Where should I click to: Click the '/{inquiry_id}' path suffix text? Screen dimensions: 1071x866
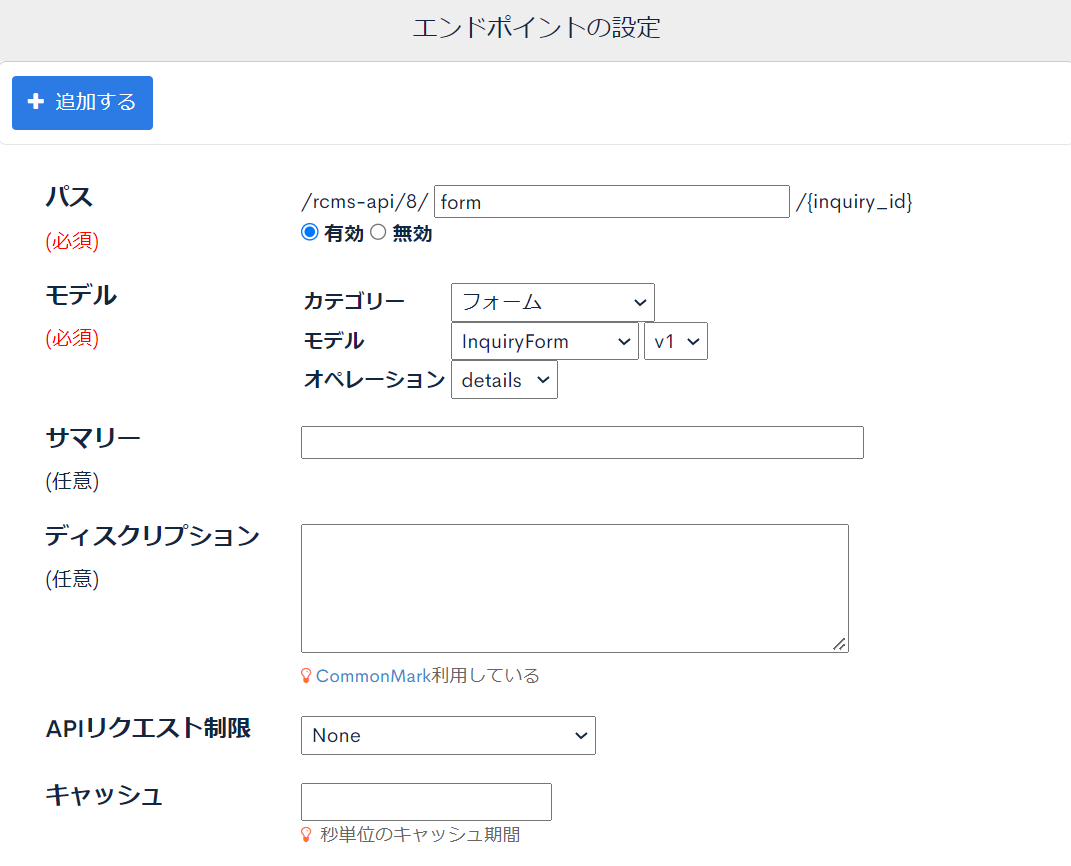(854, 201)
